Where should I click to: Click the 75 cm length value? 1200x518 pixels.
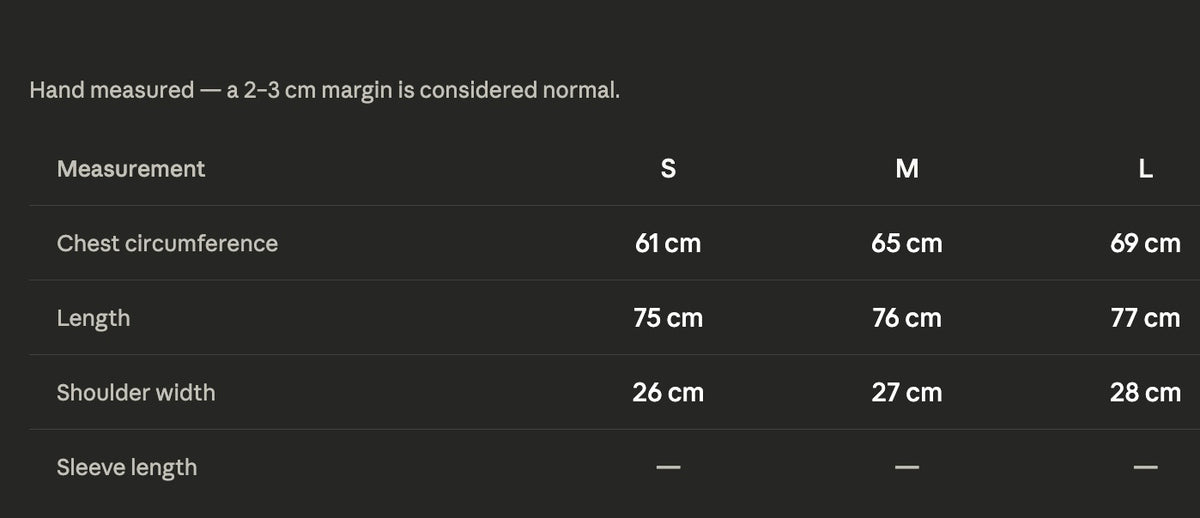668,318
